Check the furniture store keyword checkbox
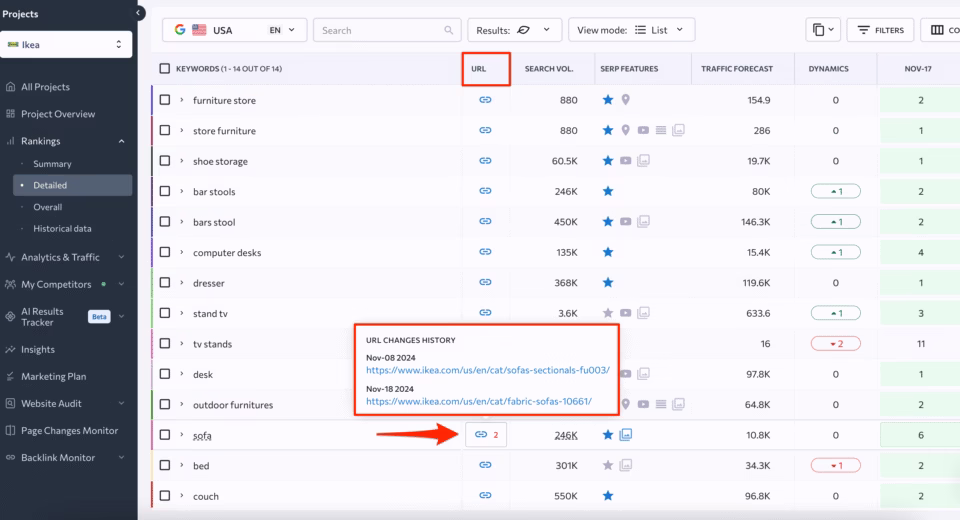The height and width of the screenshot is (520, 960). pyautogui.click(x=165, y=99)
